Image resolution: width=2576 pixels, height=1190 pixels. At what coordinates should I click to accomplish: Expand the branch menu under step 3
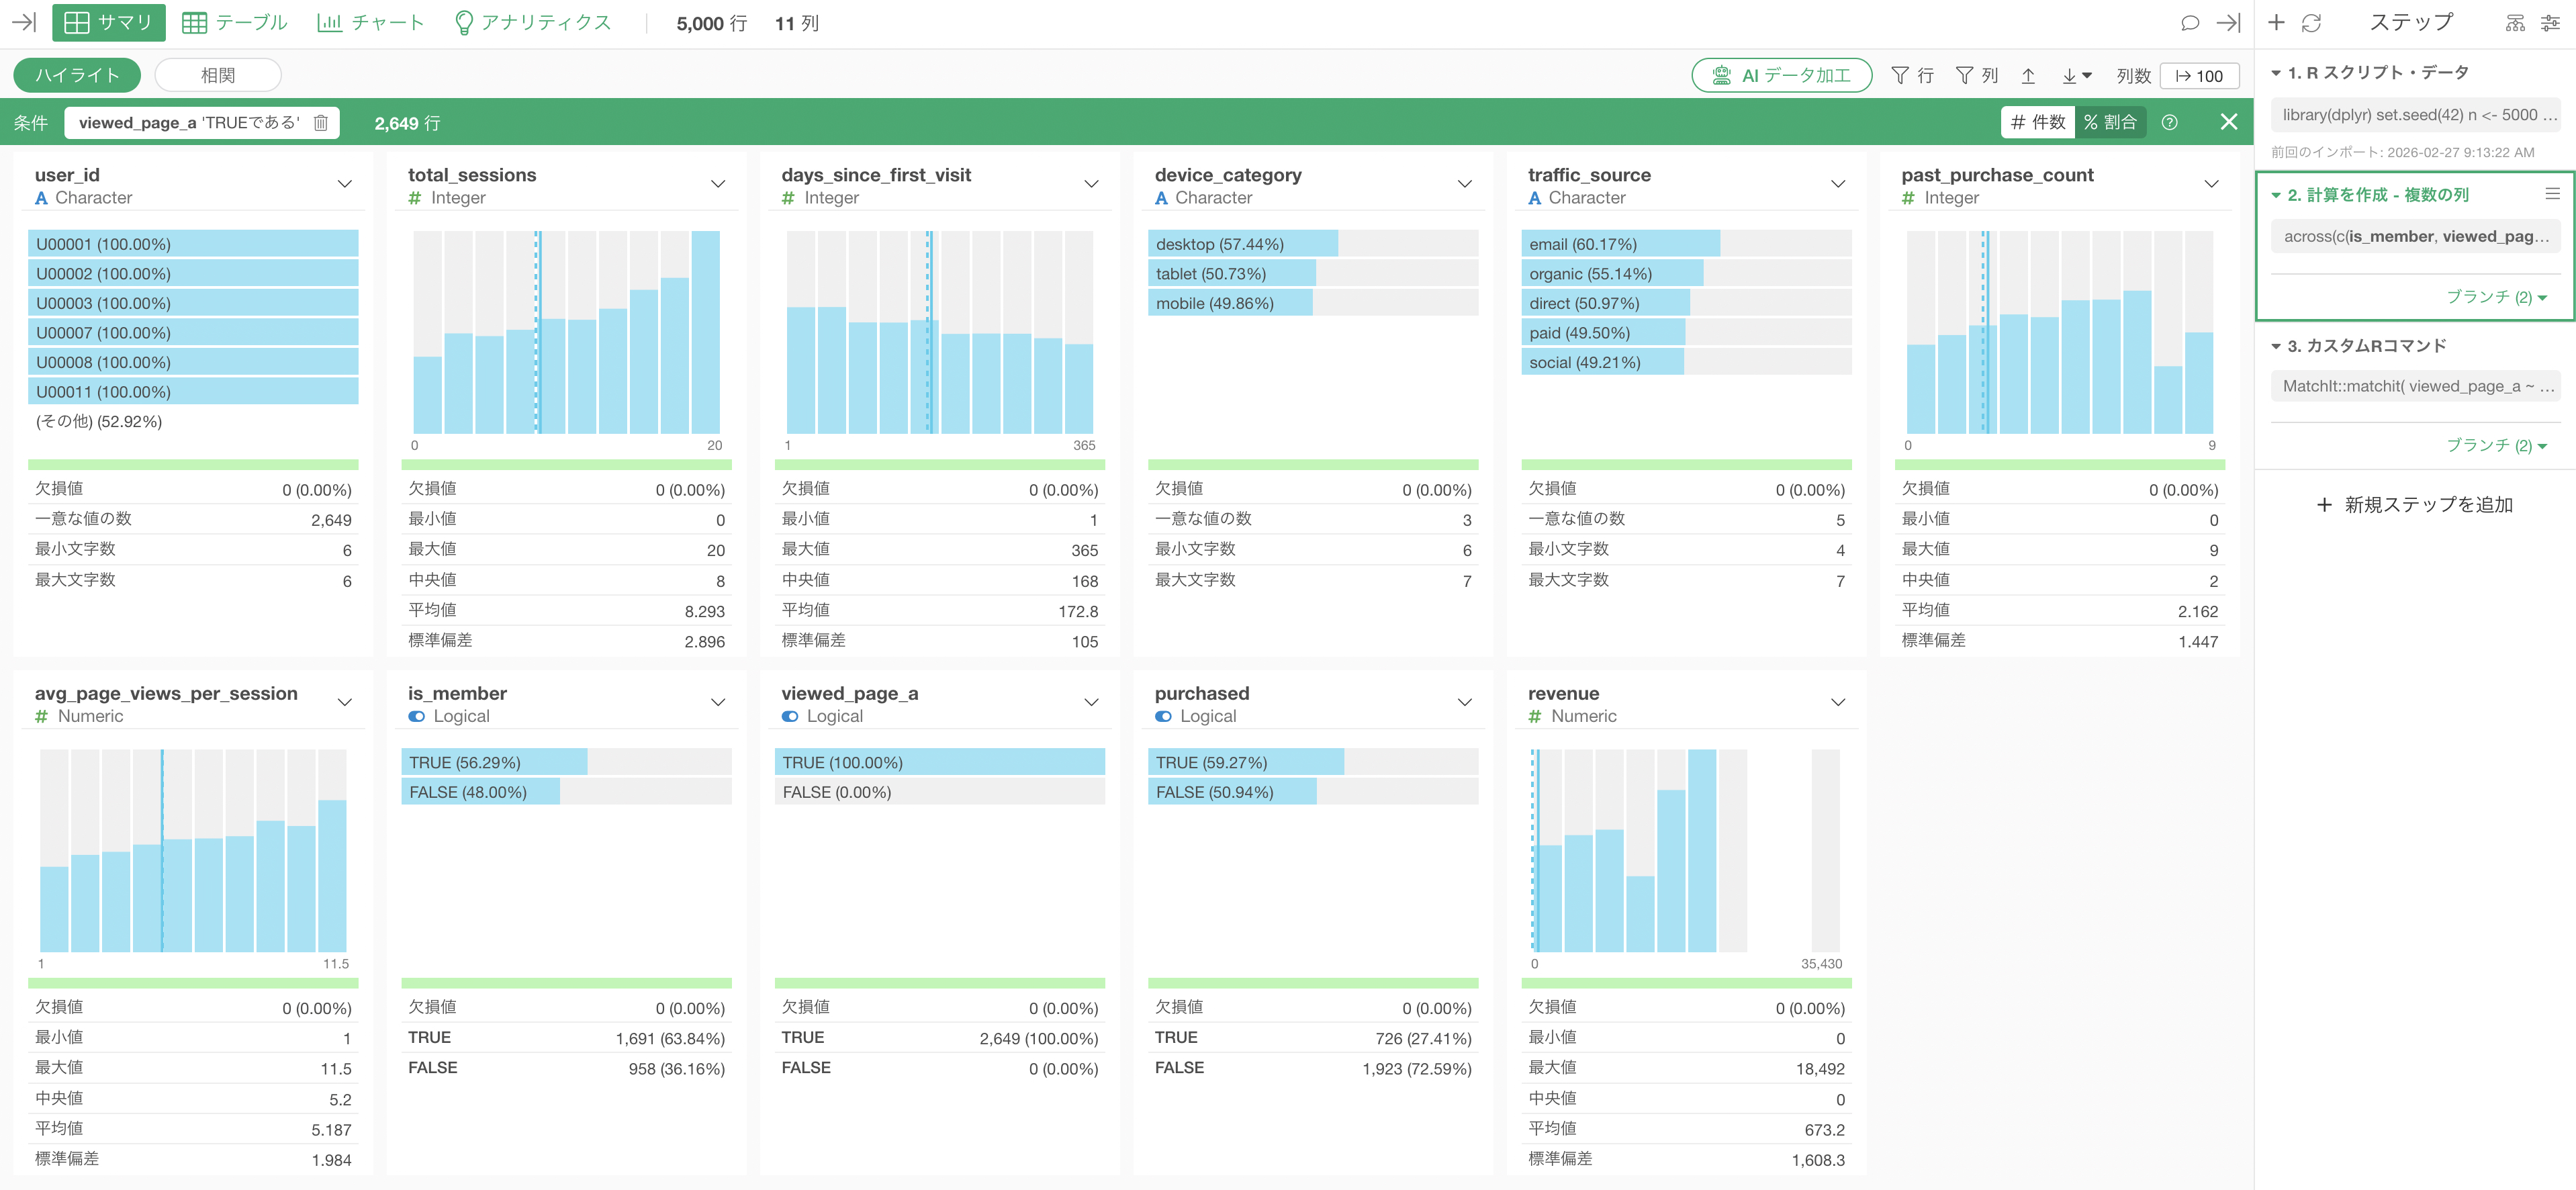pos(2495,445)
